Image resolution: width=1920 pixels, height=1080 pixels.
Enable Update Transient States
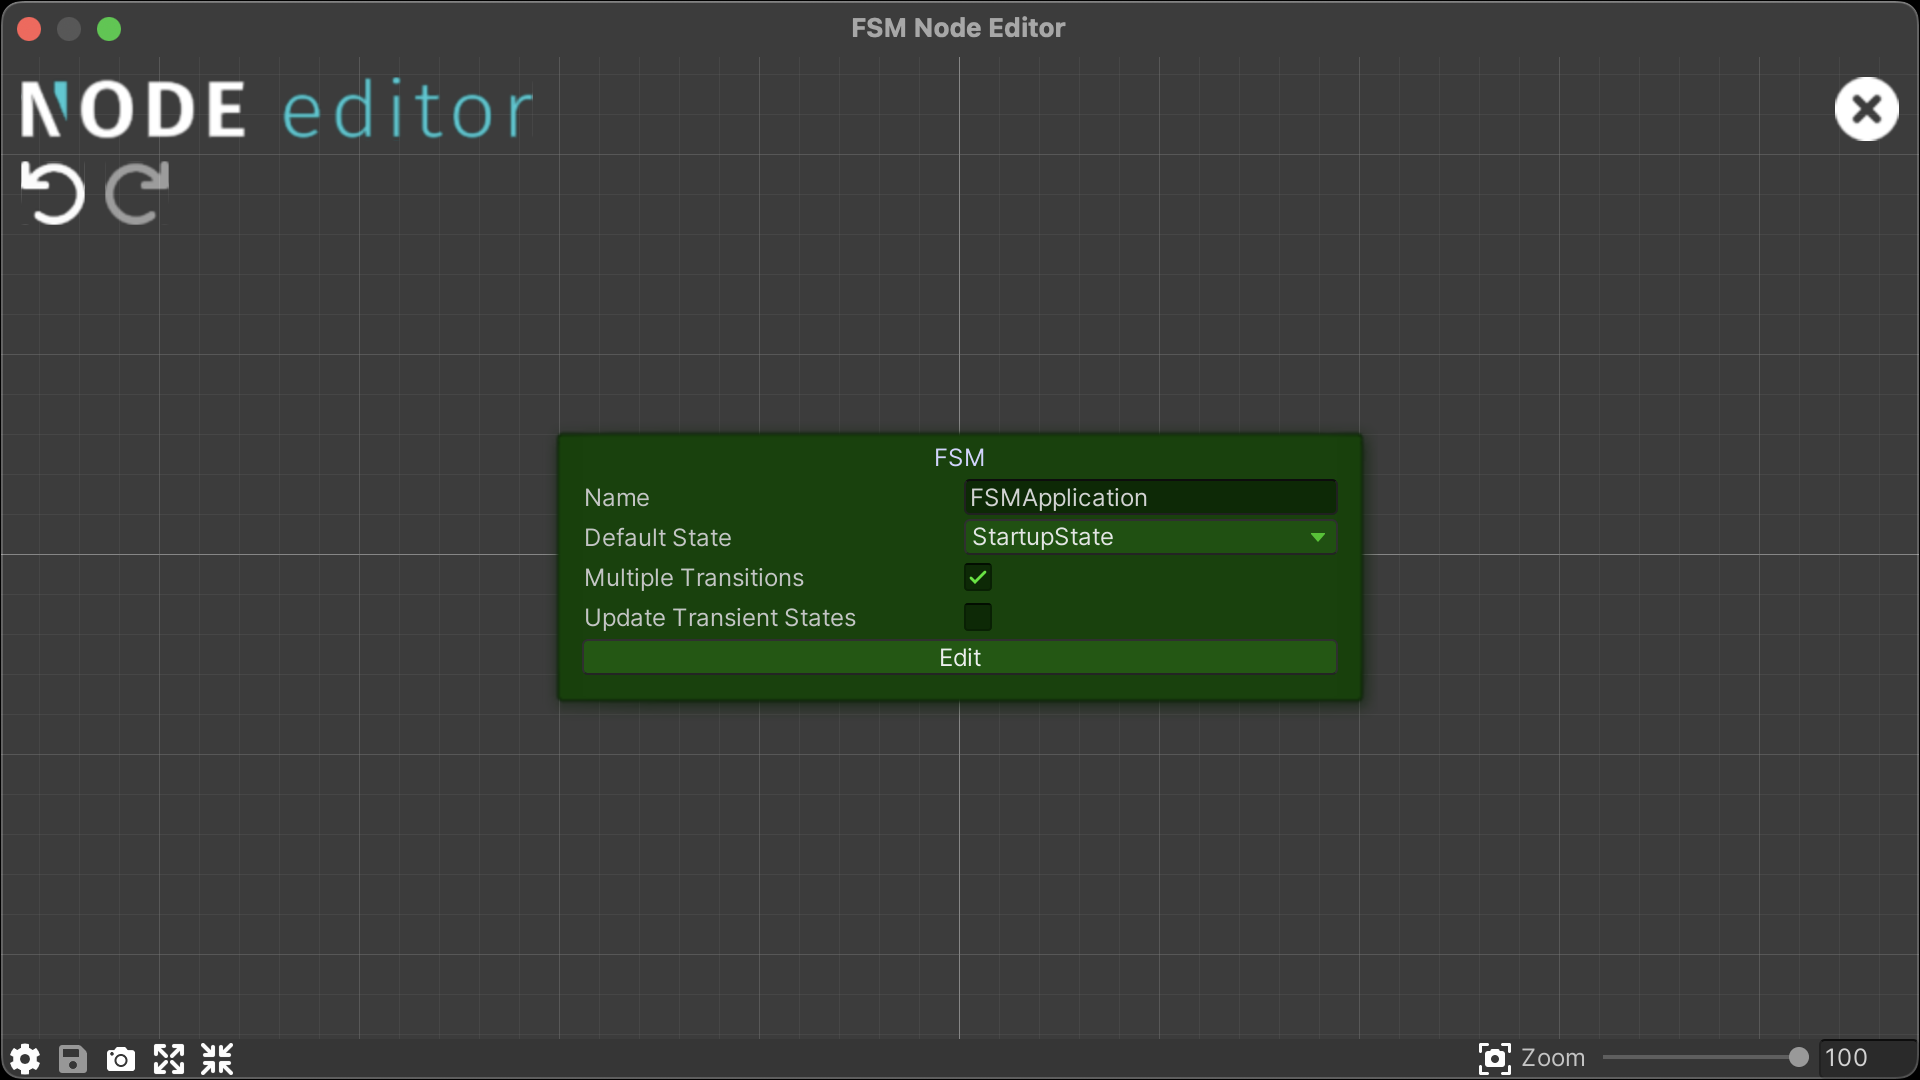[x=977, y=617]
